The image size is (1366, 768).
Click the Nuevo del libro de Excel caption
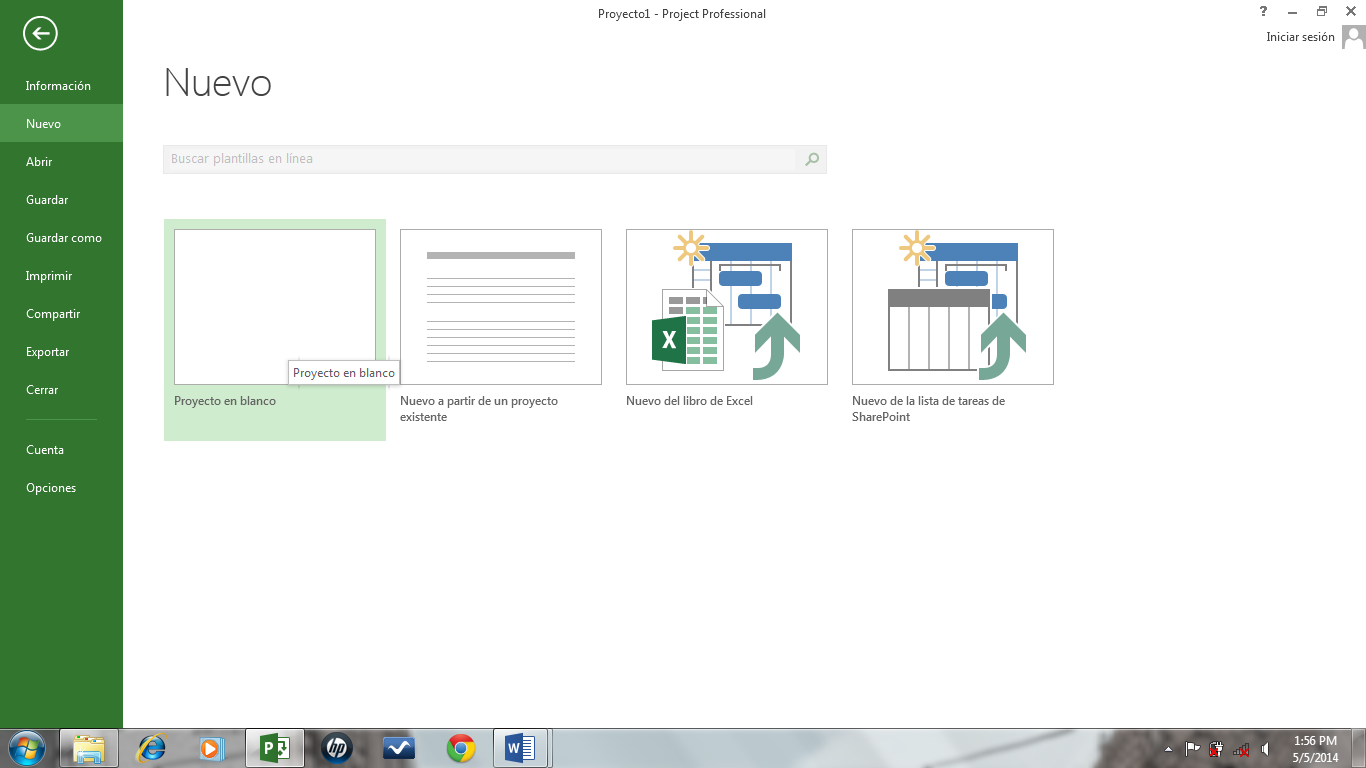pos(689,401)
